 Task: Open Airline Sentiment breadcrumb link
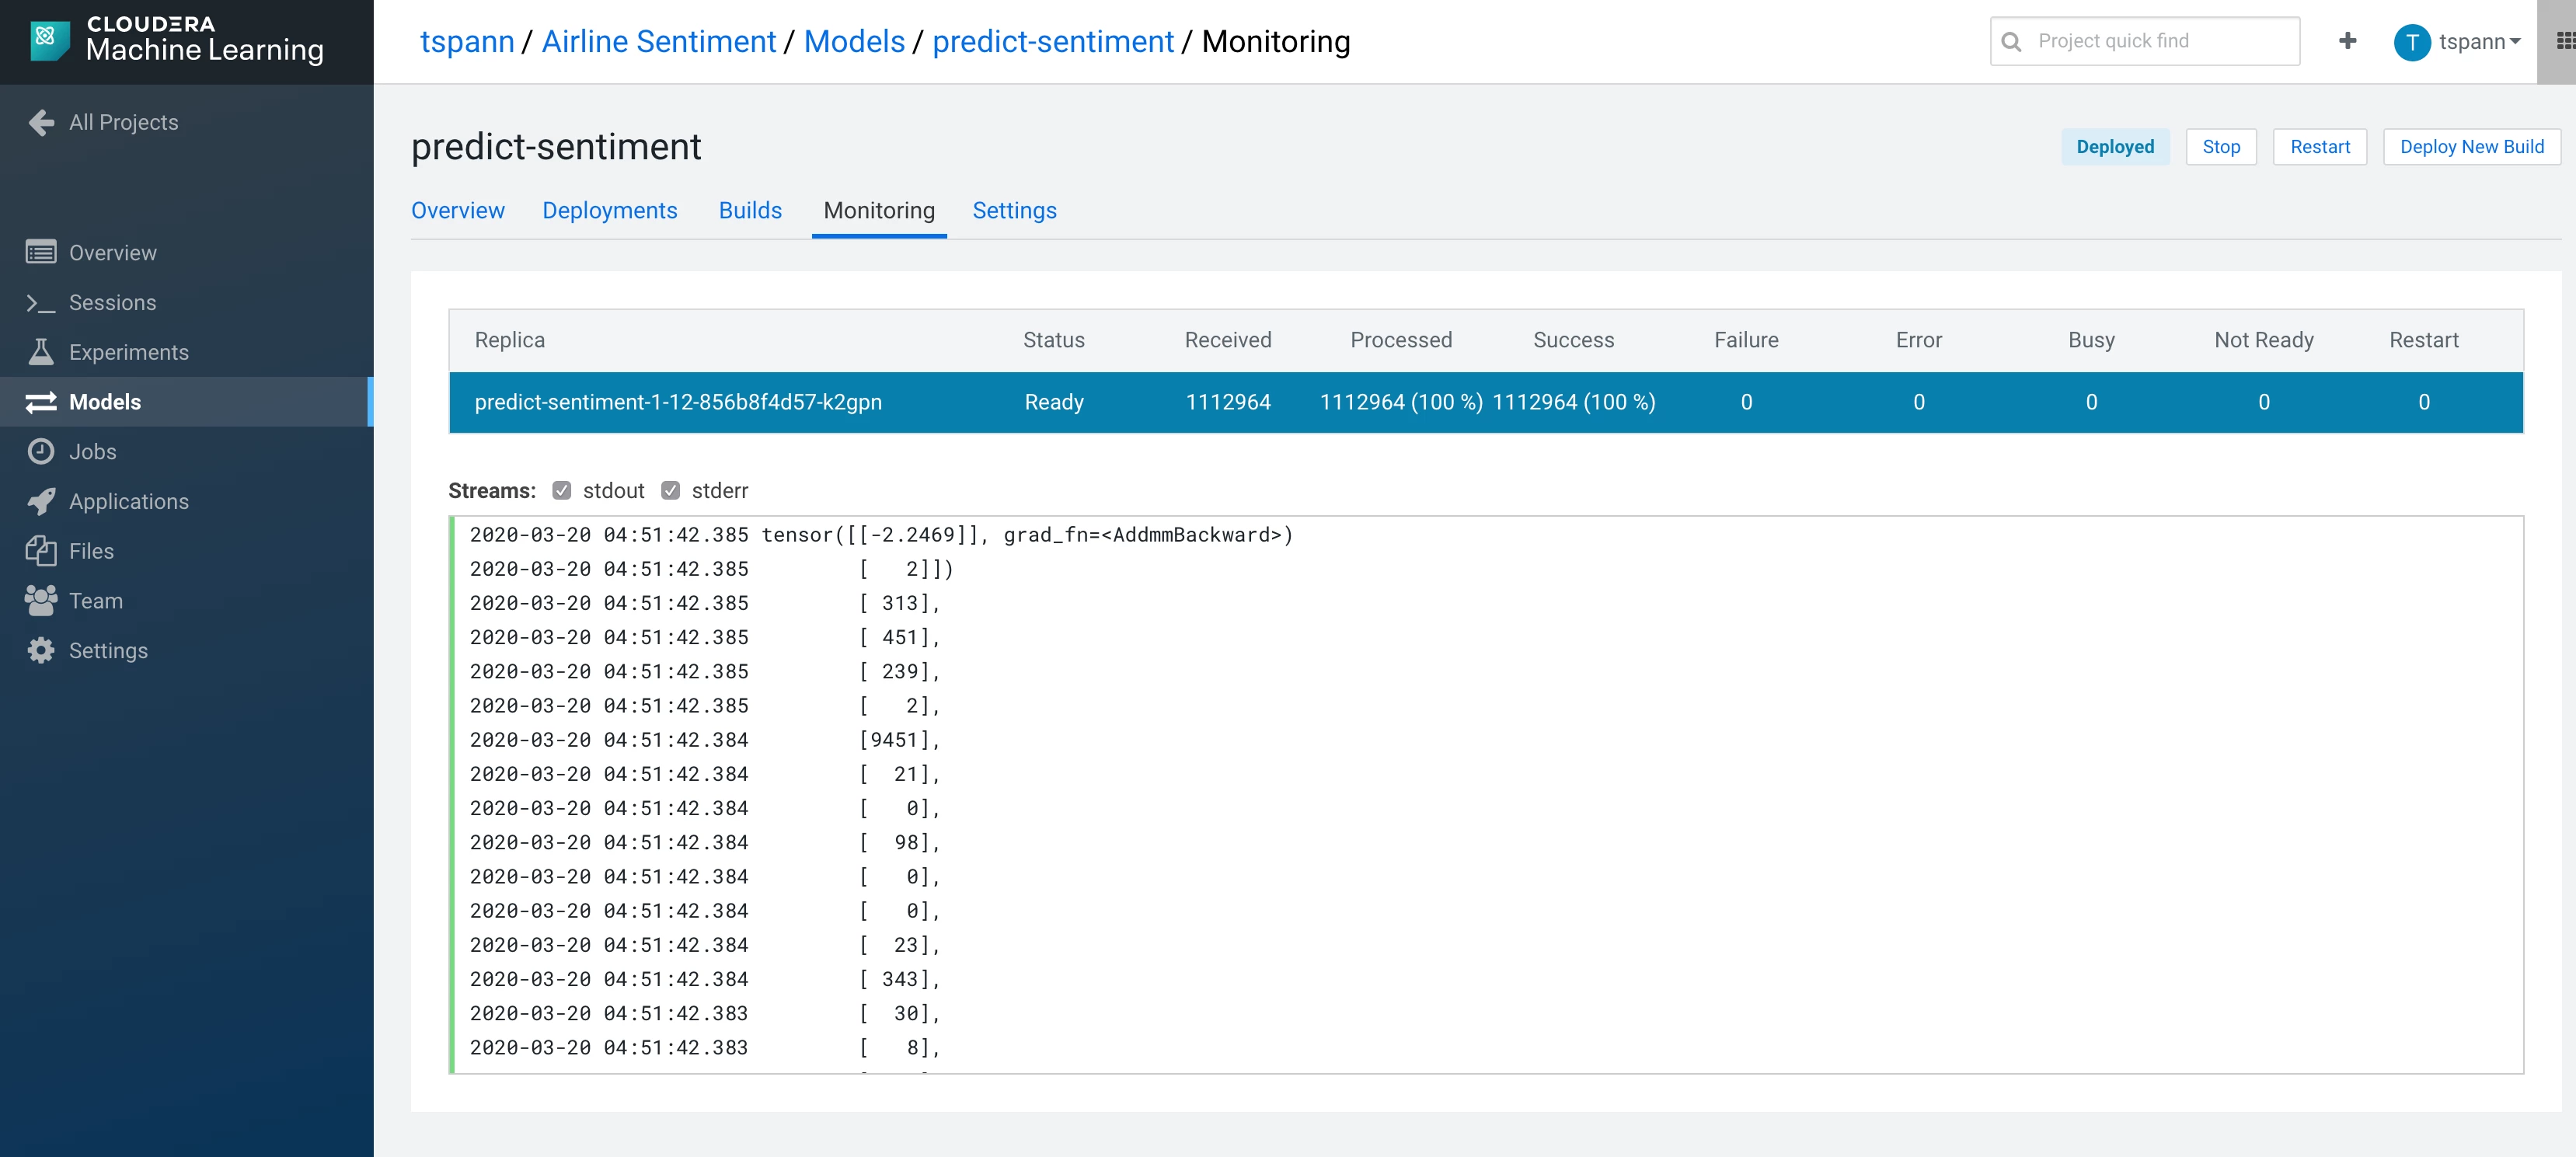click(659, 42)
